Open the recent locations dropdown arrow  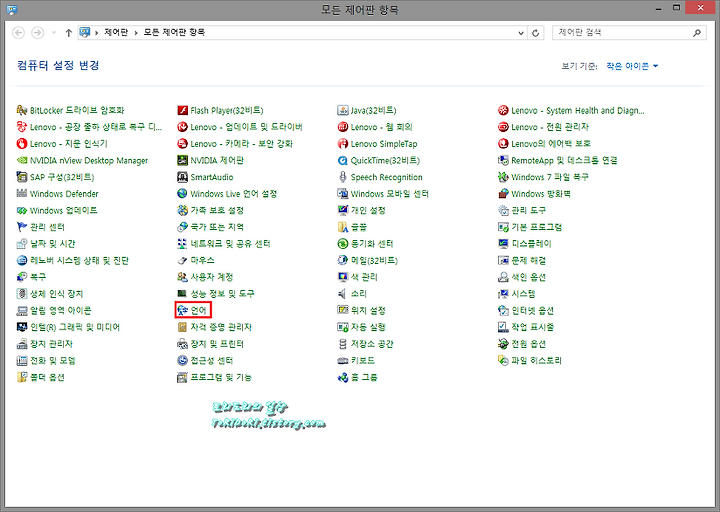point(54,33)
